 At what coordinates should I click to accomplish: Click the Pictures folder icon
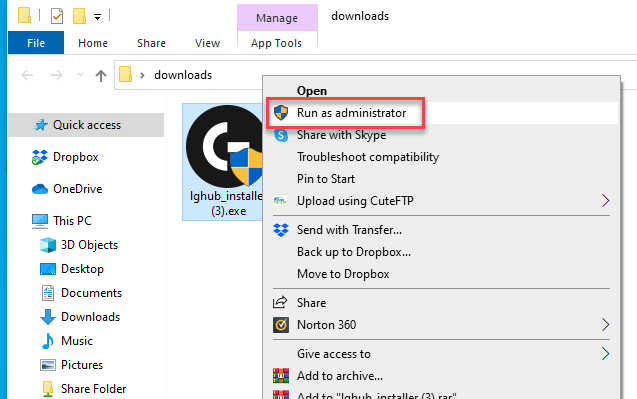pyautogui.click(x=48, y=365)
